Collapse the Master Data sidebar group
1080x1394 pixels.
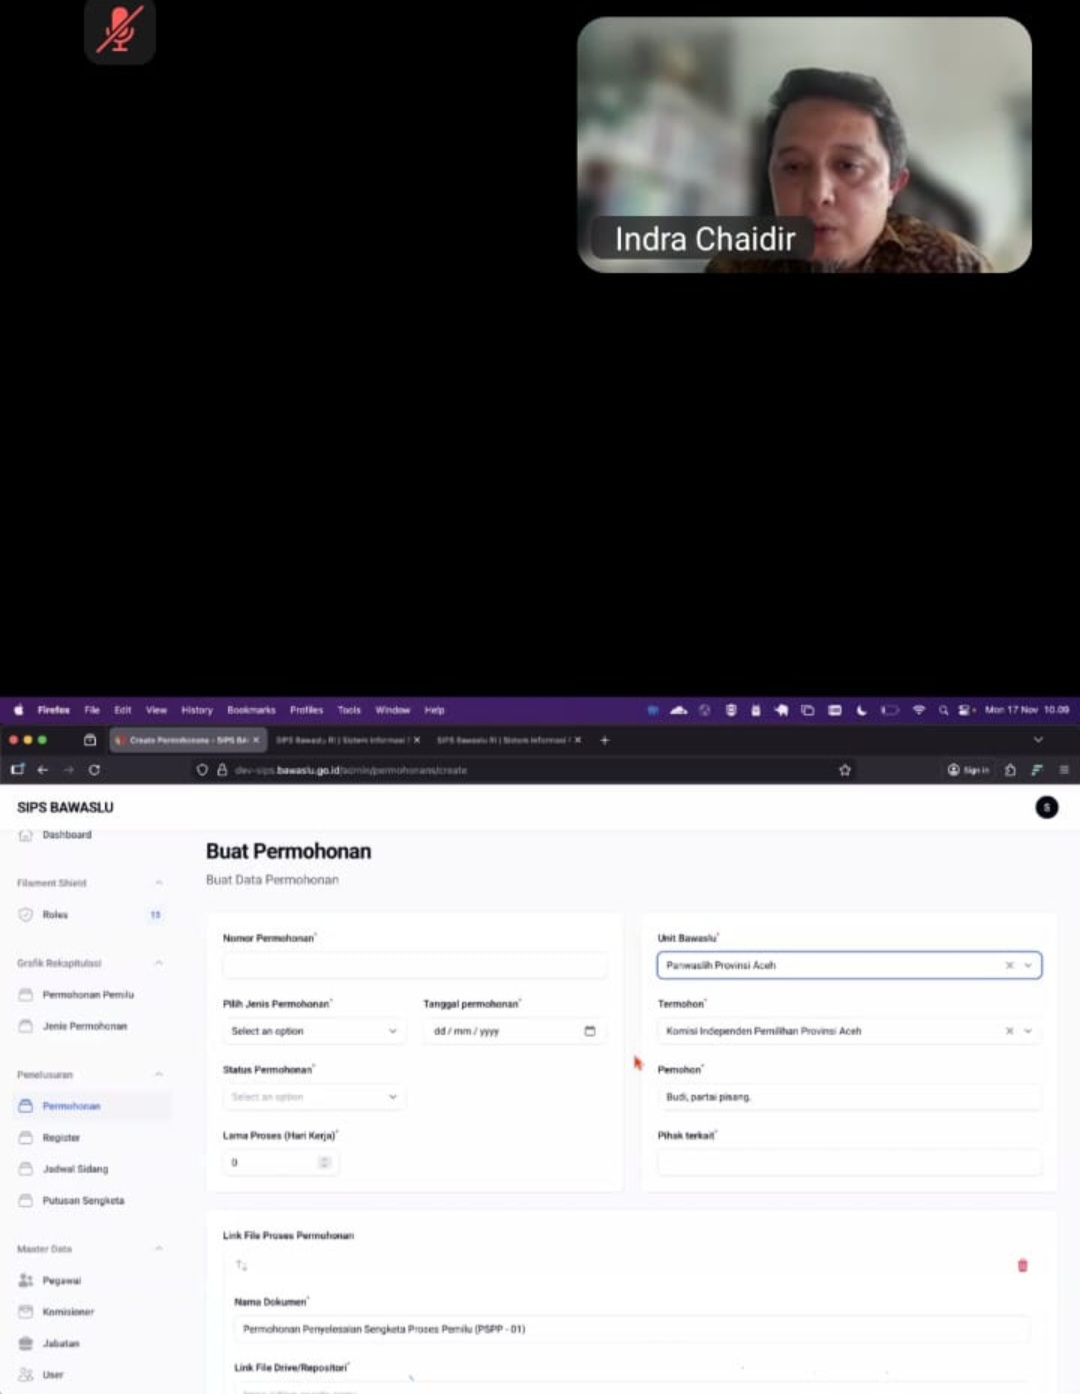159,1249
